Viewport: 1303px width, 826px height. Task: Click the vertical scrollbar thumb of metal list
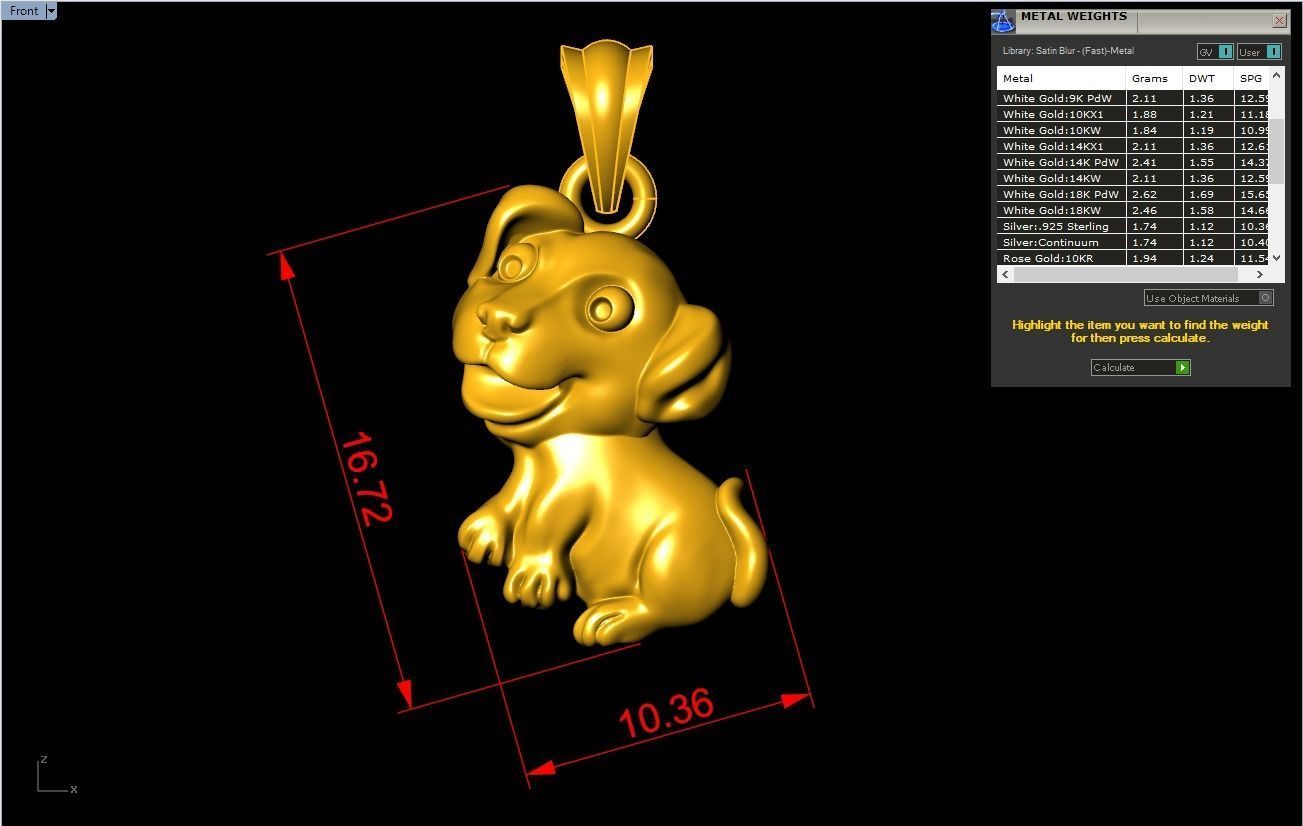(x=1277, y=151)
